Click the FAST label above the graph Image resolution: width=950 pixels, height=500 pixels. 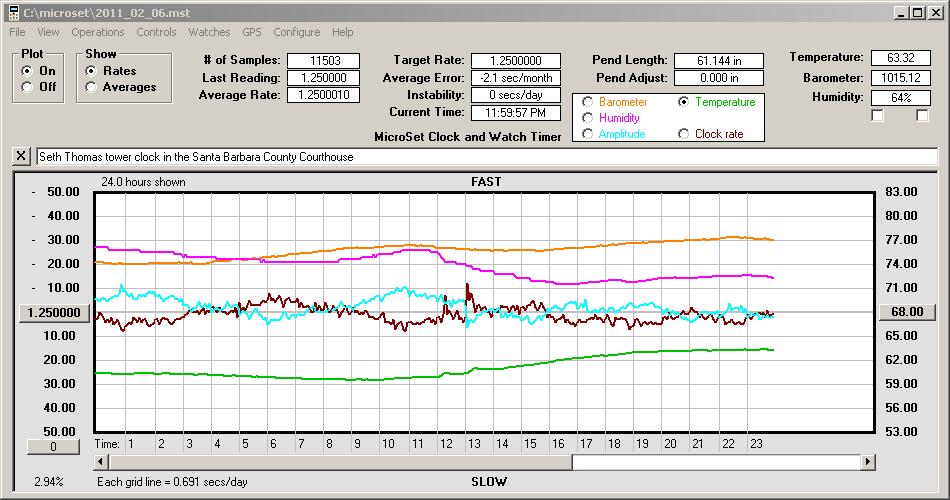[x=486, y=182]
